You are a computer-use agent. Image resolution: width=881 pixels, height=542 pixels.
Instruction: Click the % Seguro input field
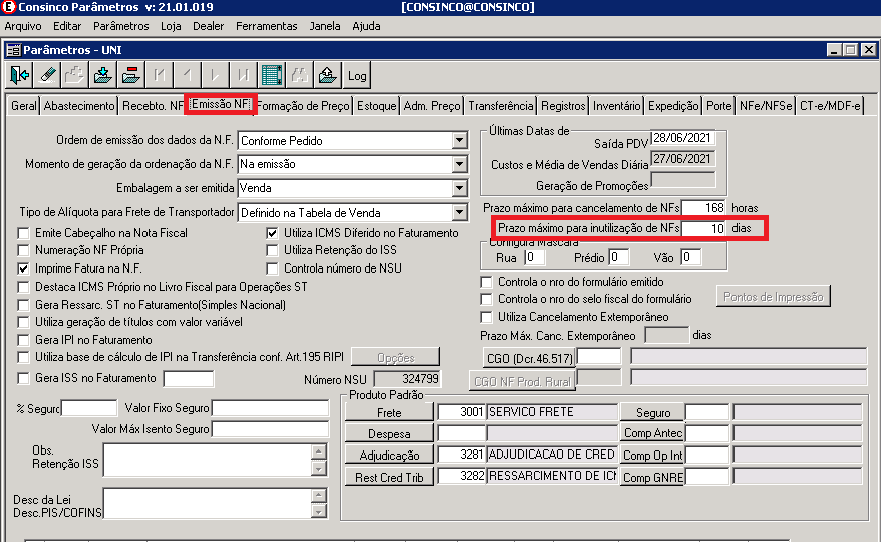coord(89,408)
